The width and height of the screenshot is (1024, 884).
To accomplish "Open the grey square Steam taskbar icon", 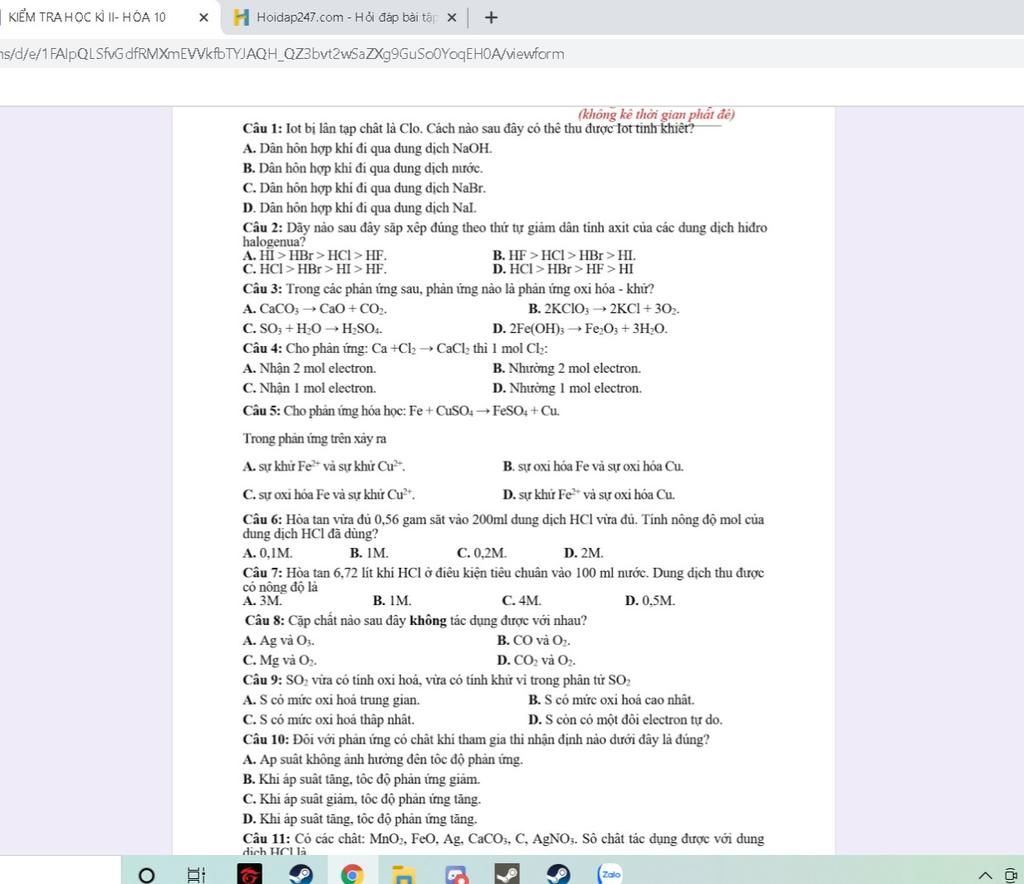I will pyautogui.click(x=507, y=874).
